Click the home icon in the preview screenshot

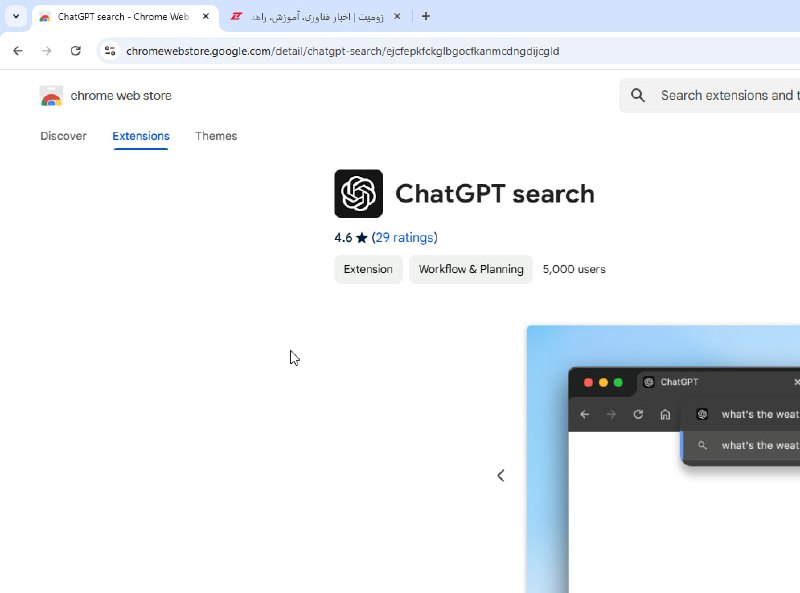(x=665, y=414)
